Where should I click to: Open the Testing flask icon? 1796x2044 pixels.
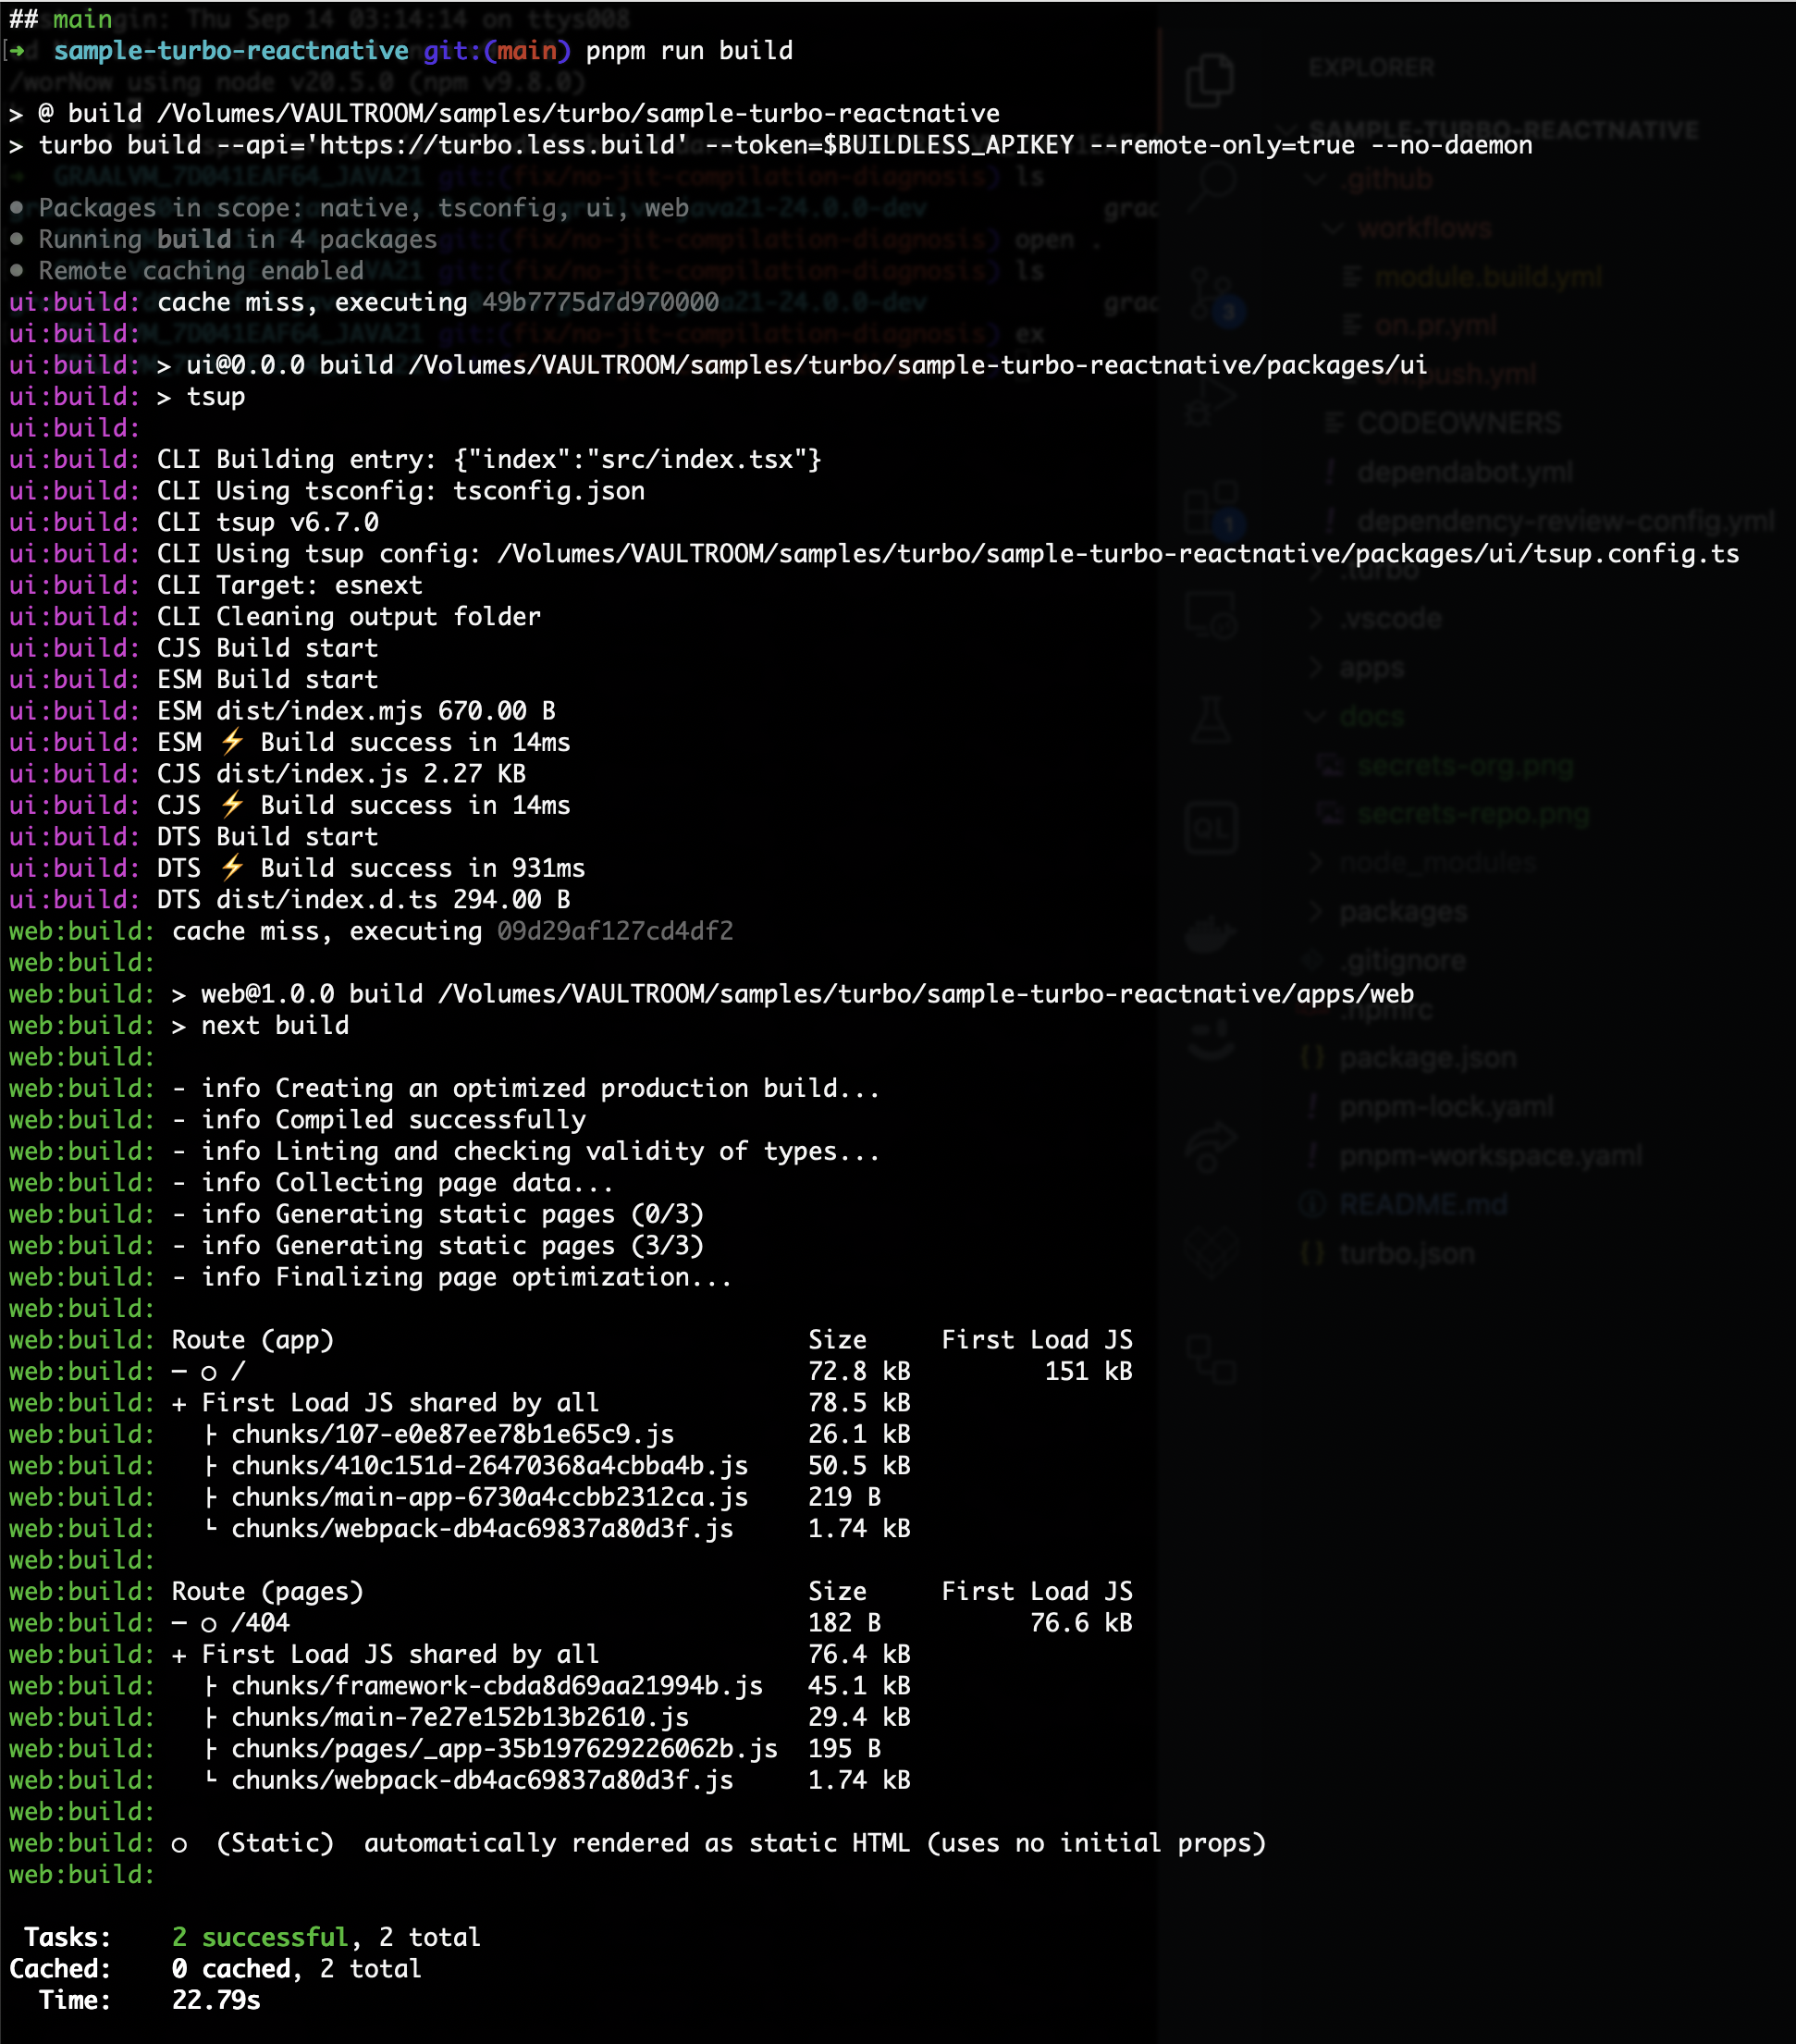pos(1211,720)
